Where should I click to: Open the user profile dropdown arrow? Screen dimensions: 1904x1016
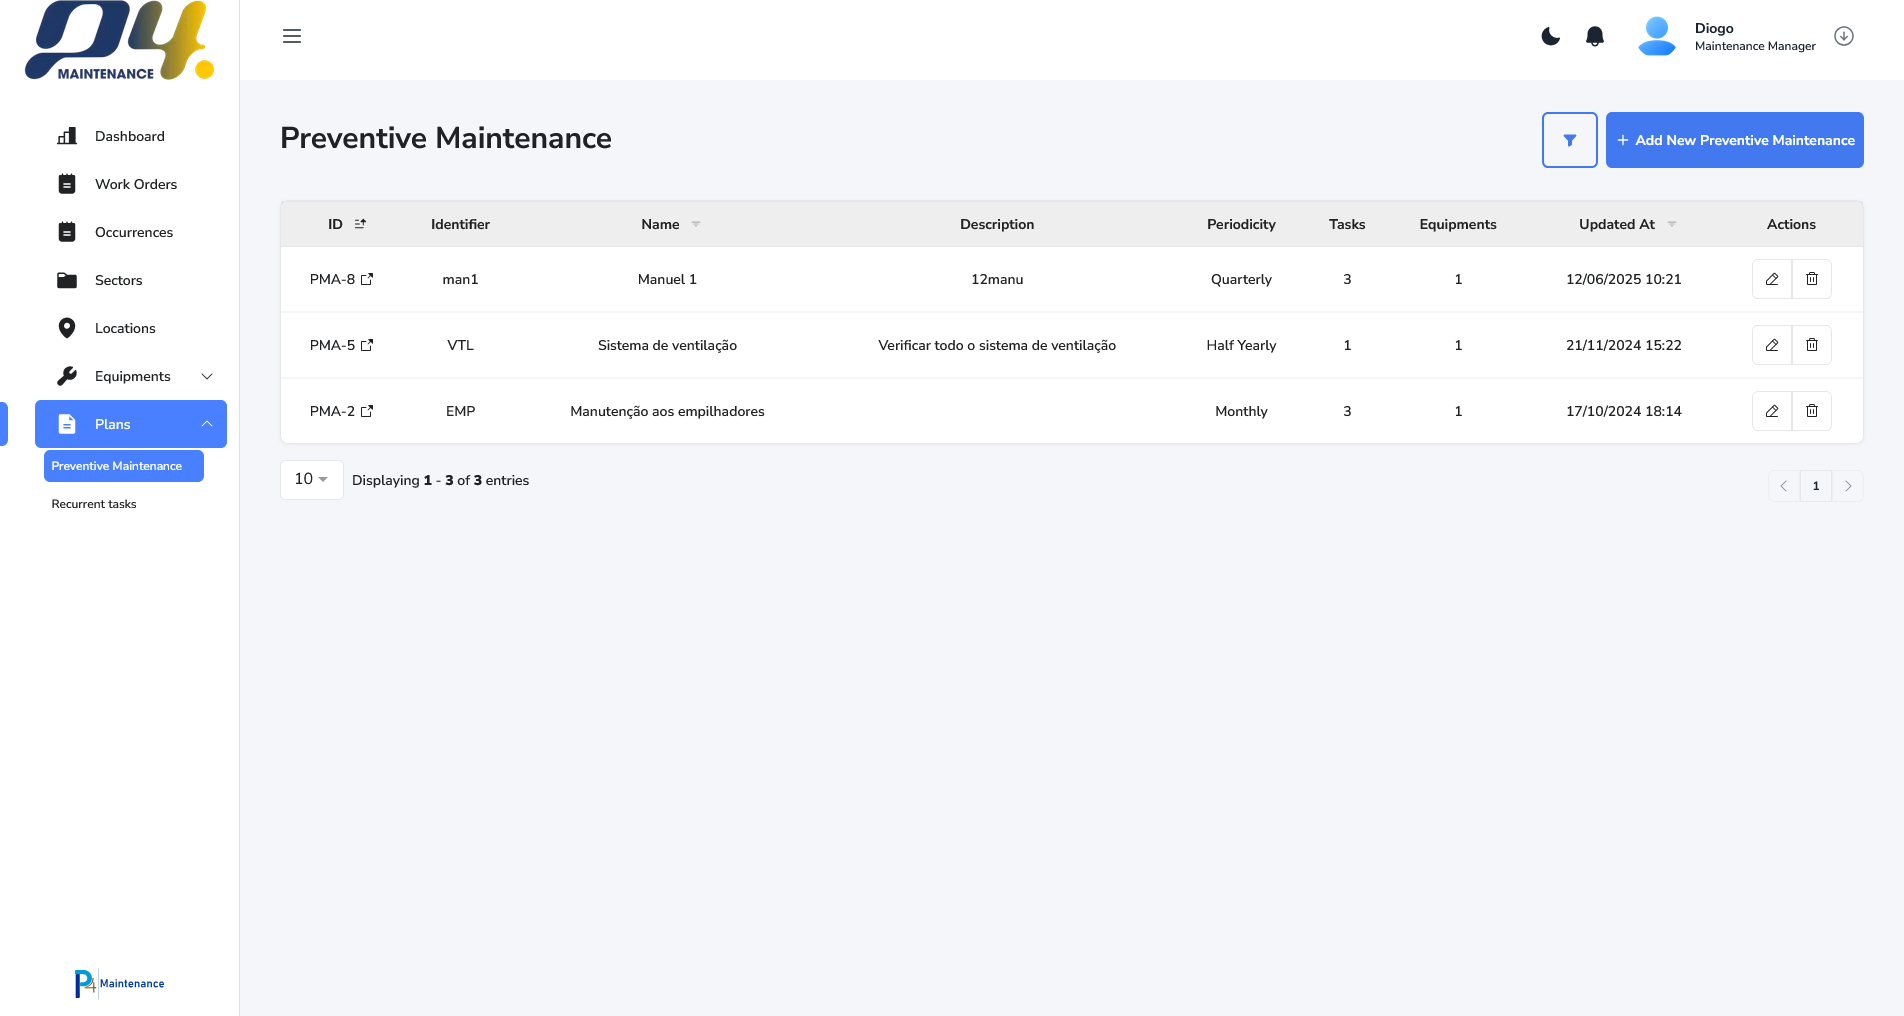1843,37
